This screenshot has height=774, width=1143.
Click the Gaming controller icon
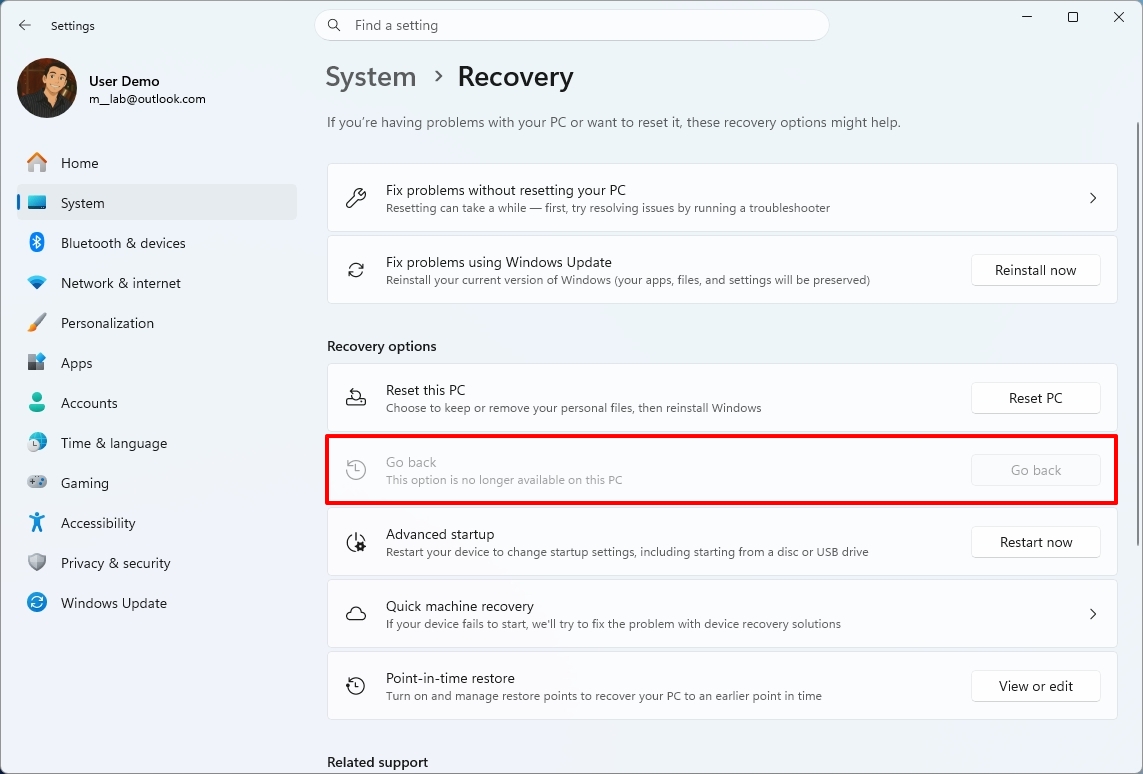(x=36, y=482)
